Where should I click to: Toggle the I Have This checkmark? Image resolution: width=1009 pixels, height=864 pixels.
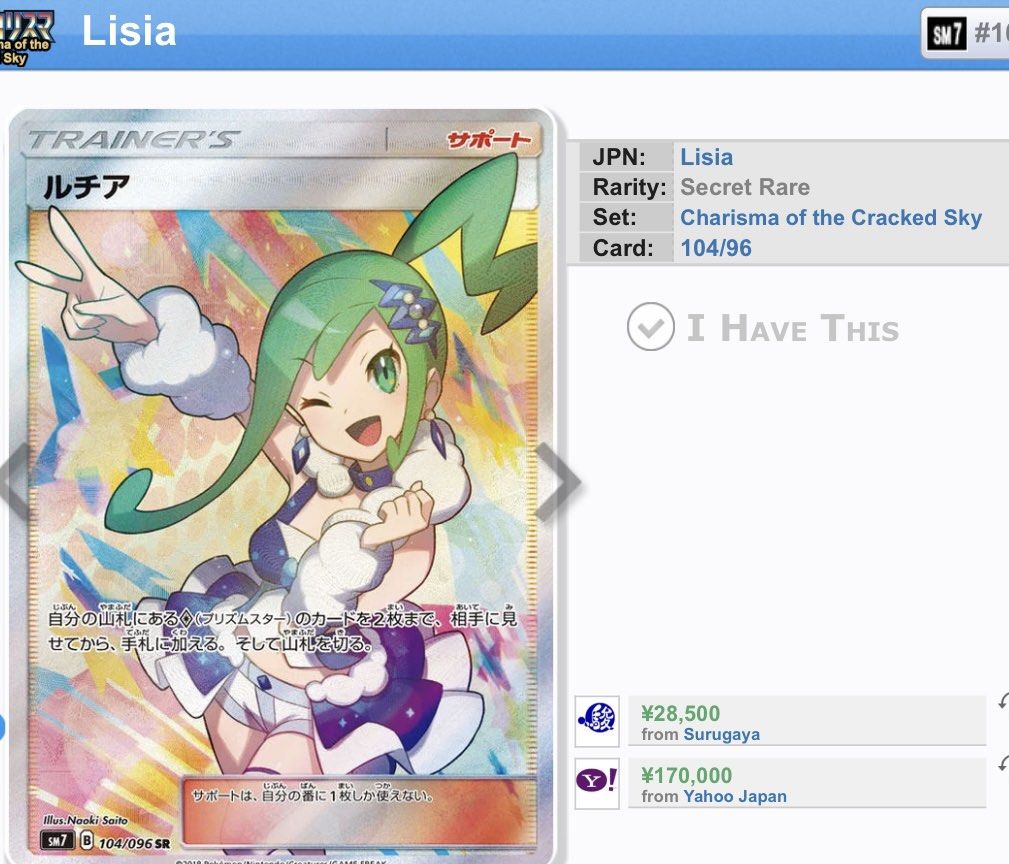coord(651,327)
